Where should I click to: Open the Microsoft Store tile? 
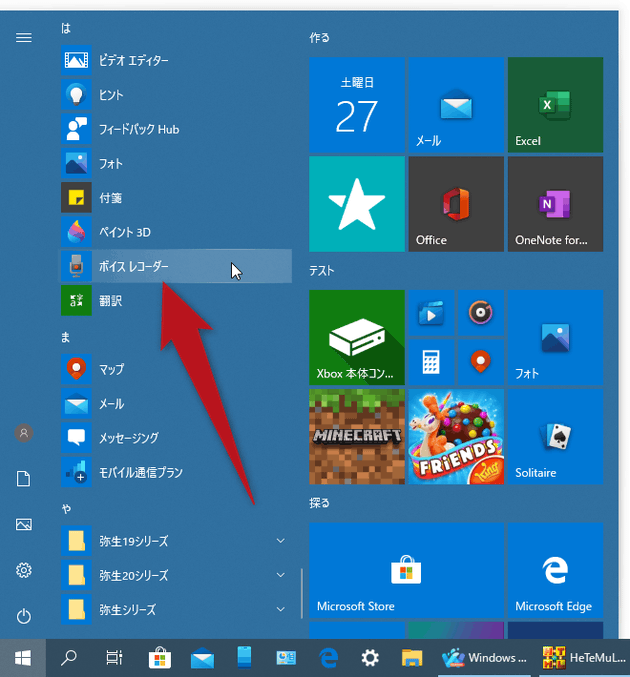tap(406, 570)
